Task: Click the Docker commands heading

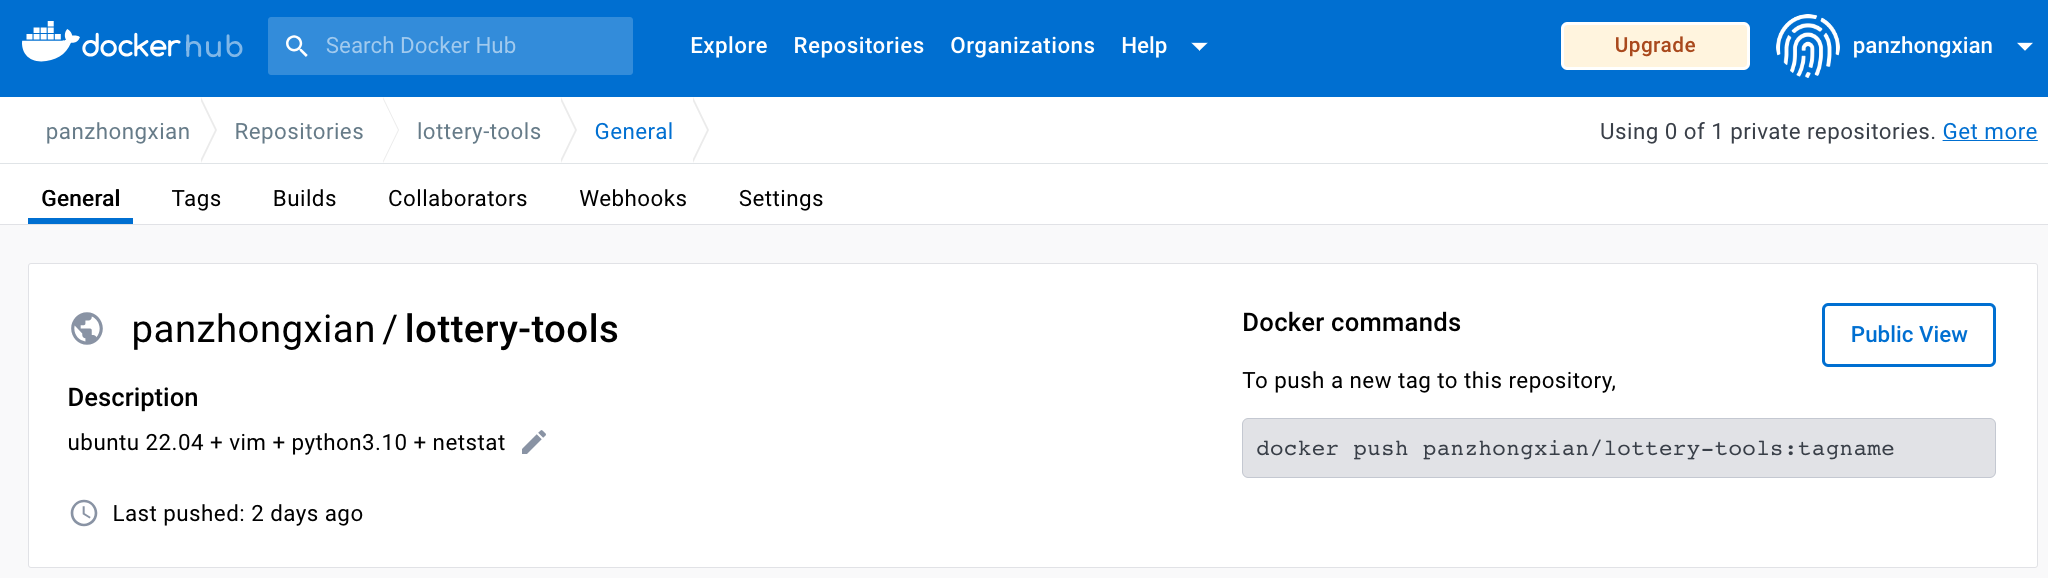Action: point(1351,322)
